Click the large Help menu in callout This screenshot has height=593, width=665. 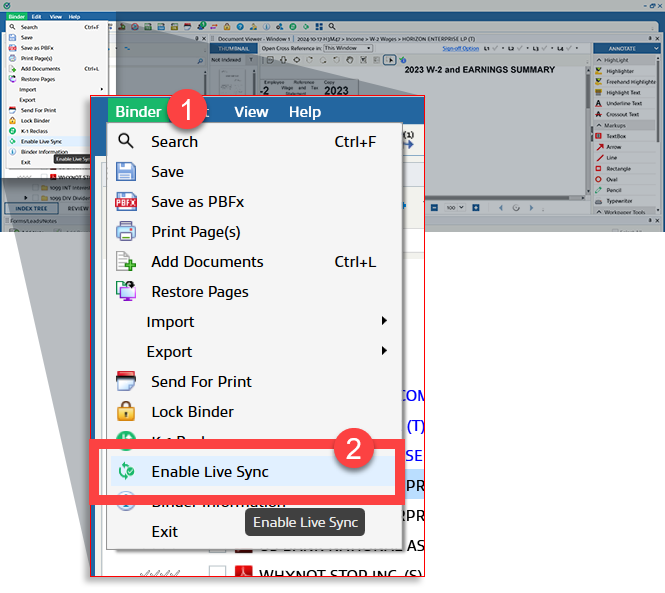(305, 112)
